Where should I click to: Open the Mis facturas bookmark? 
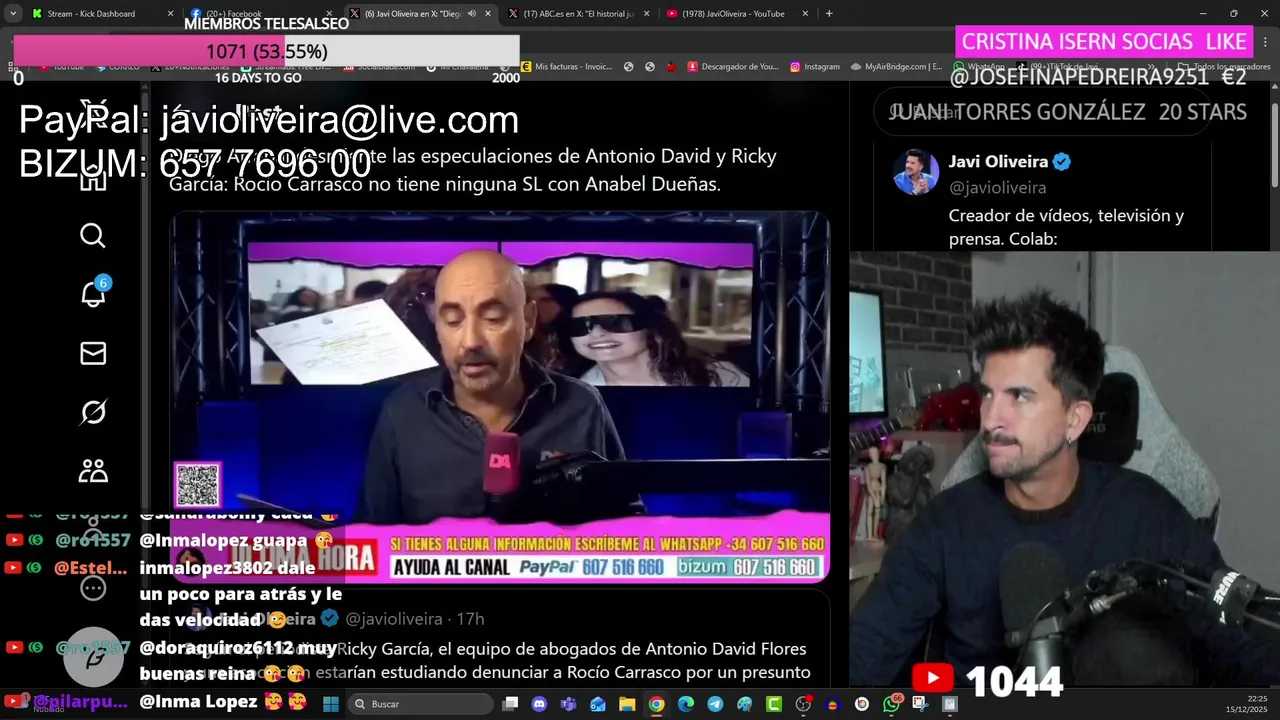(x=566, y=67)
